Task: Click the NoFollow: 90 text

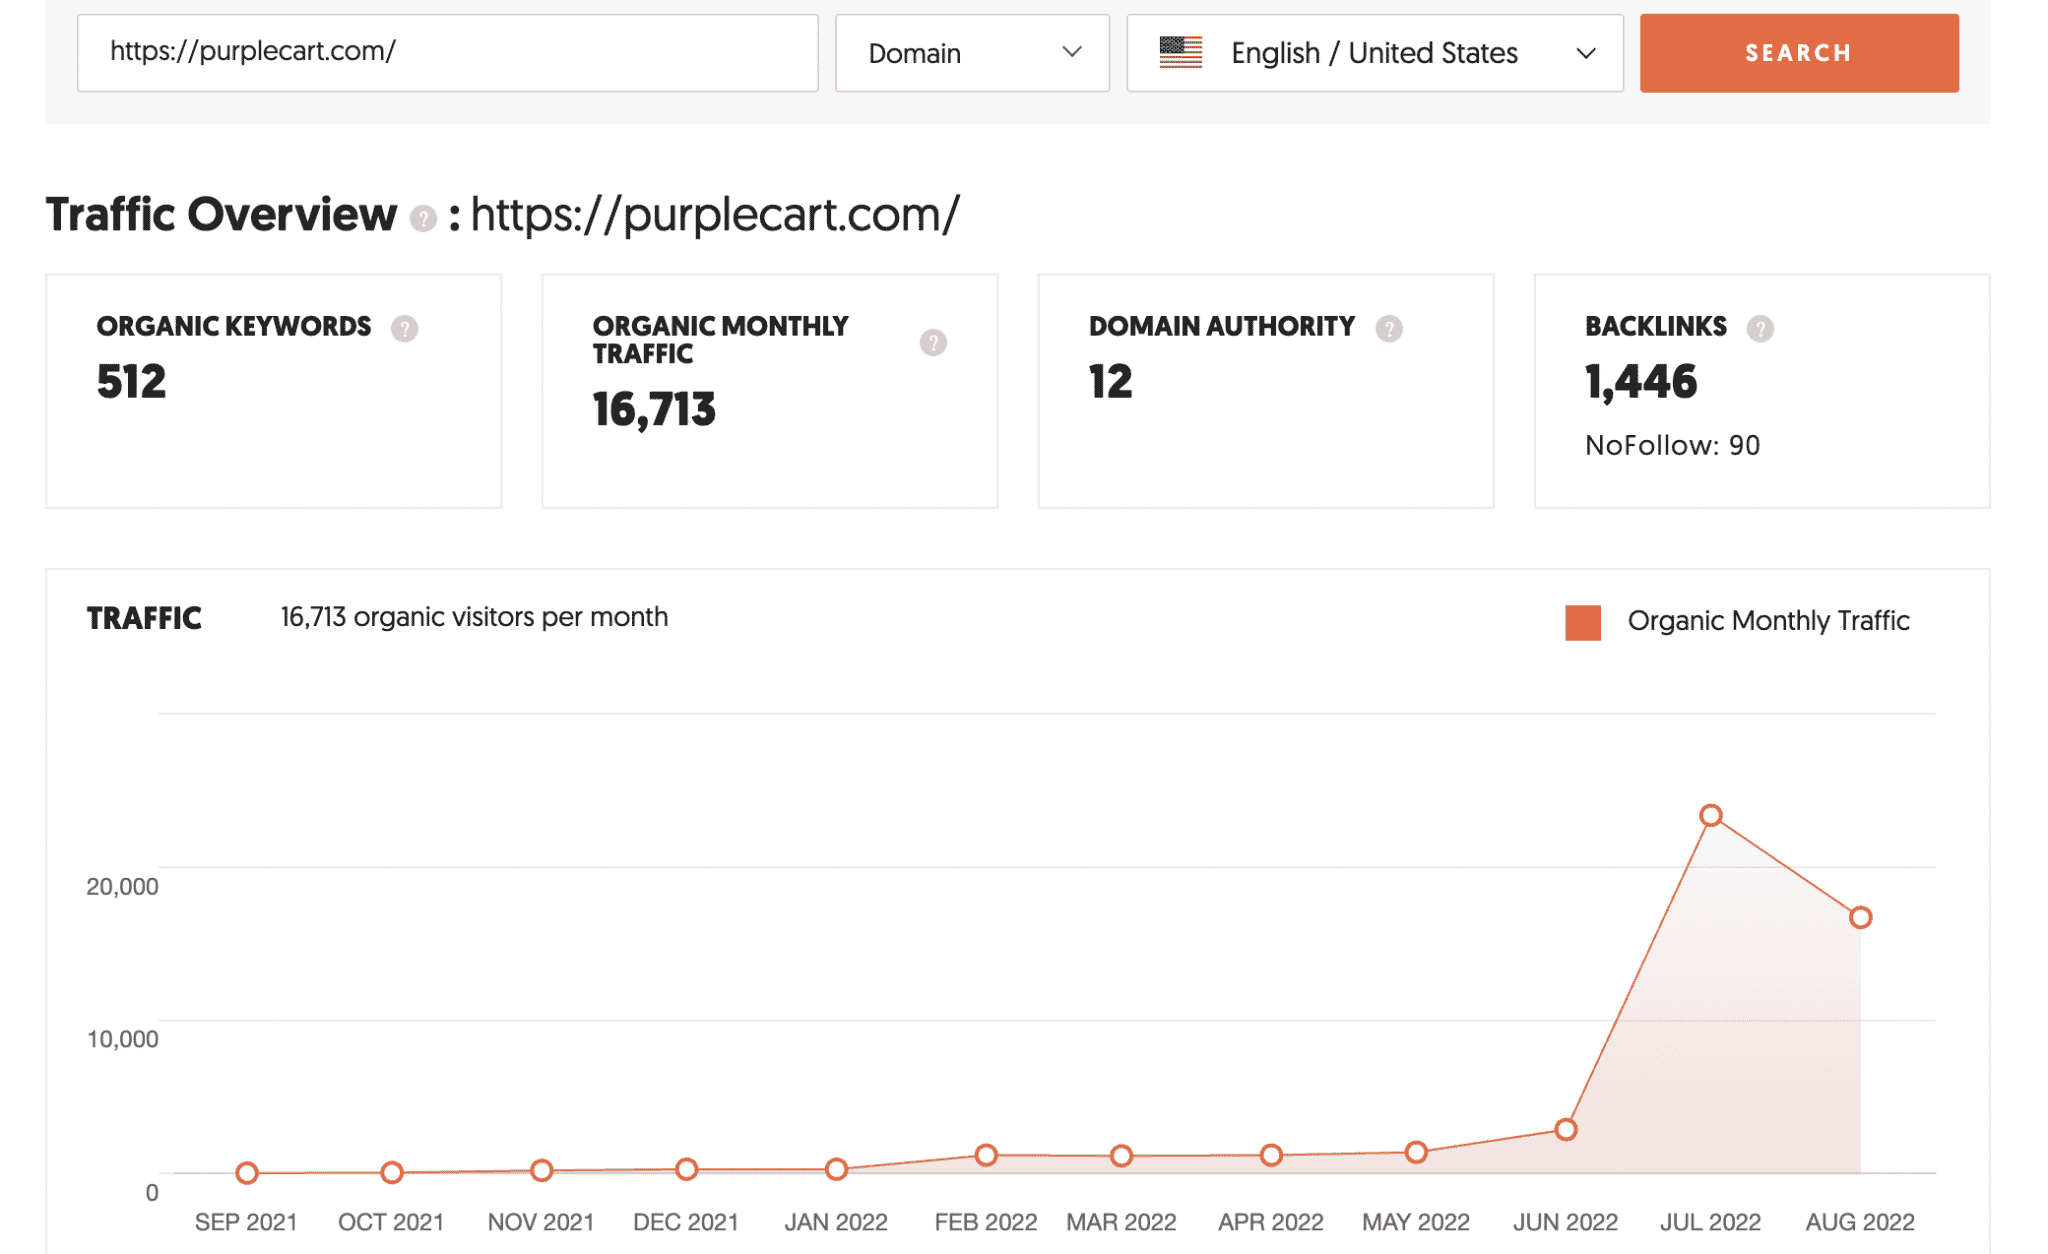Action: coord(1672,445)
